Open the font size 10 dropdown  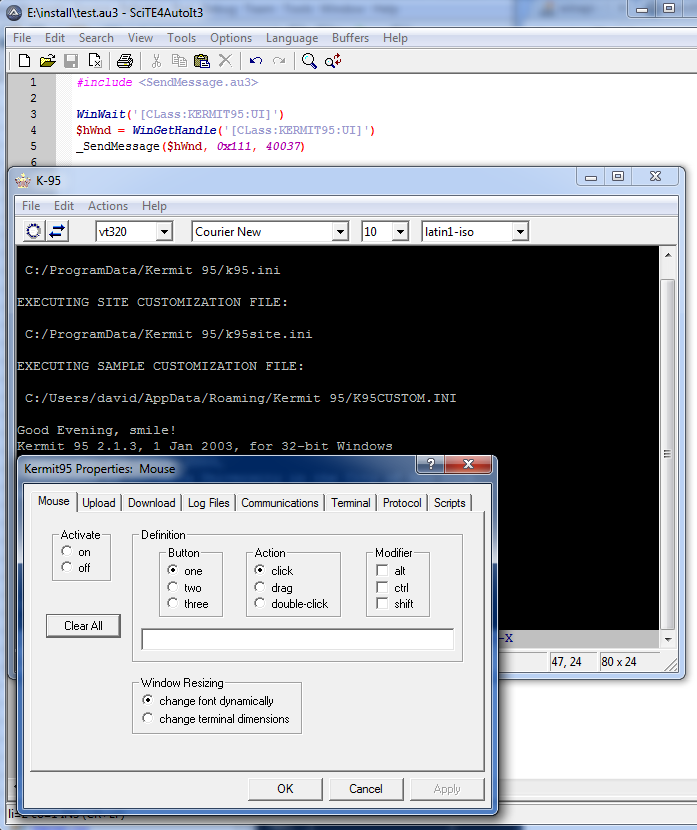coord(400,232)
